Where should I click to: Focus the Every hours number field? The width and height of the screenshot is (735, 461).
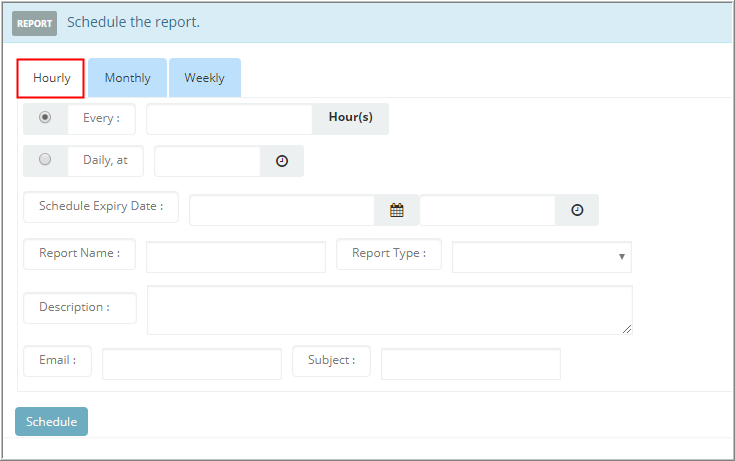click(229, 119)
